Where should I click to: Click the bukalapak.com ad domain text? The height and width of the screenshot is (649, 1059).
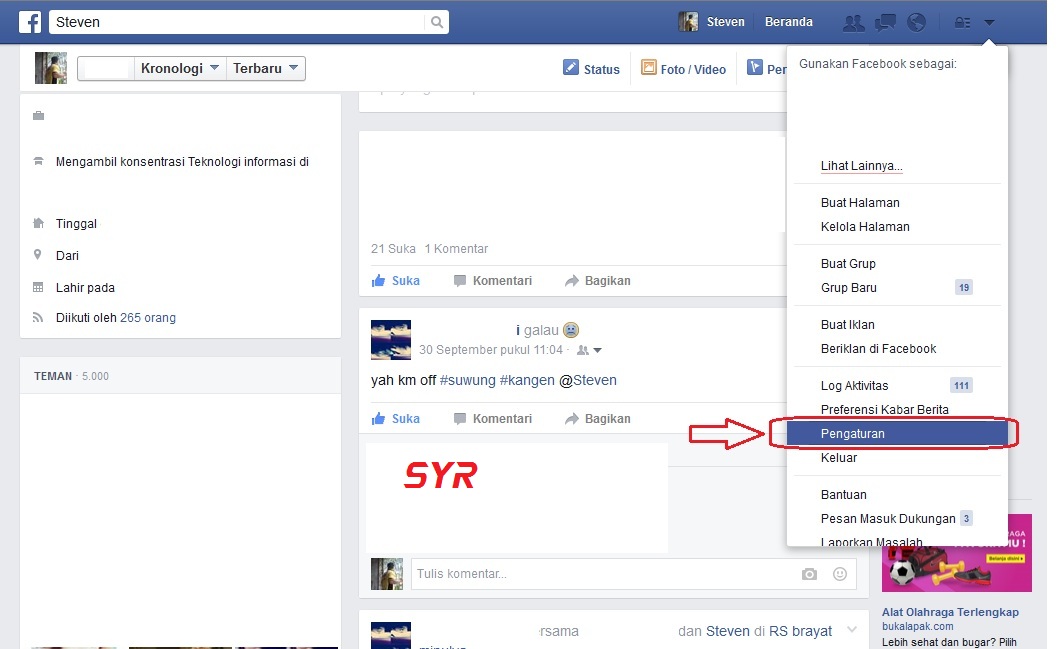917,627
